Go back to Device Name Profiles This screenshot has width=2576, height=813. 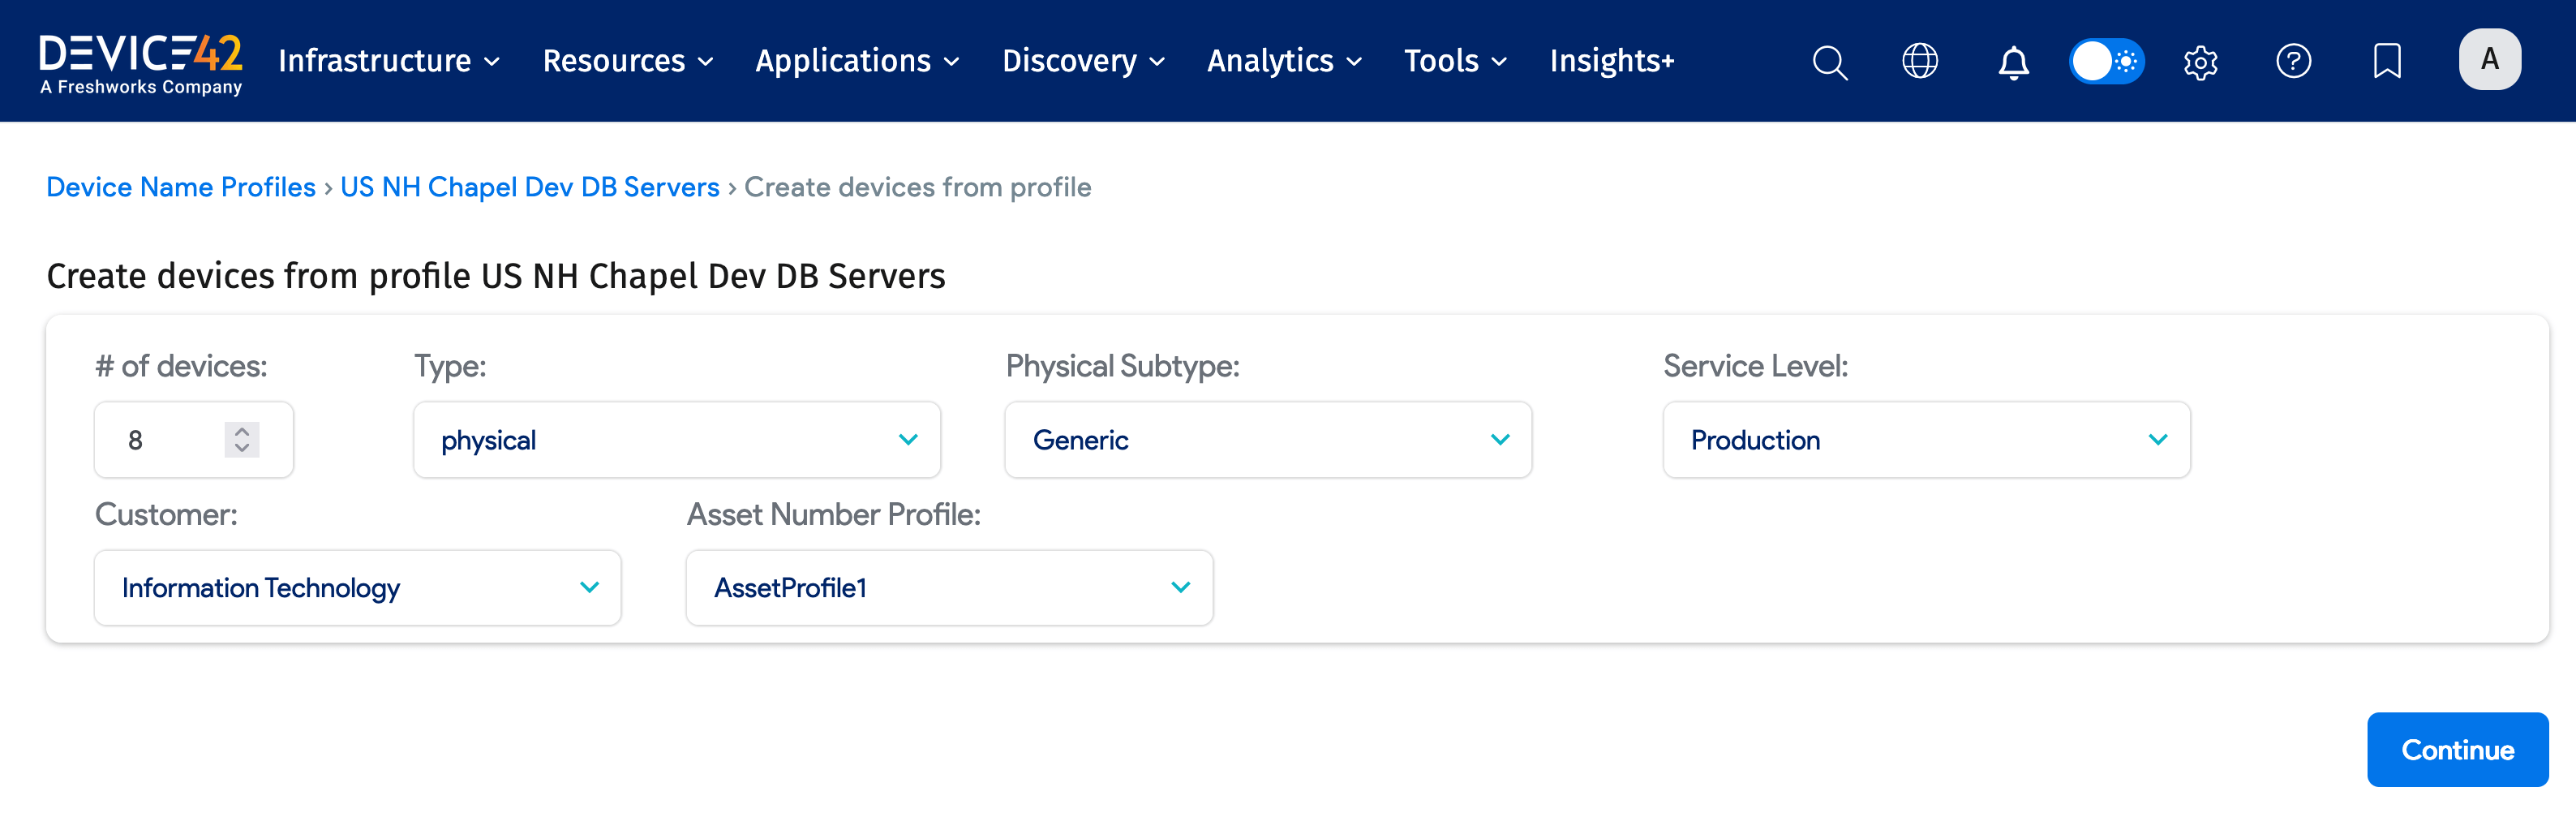pos(180,186)
